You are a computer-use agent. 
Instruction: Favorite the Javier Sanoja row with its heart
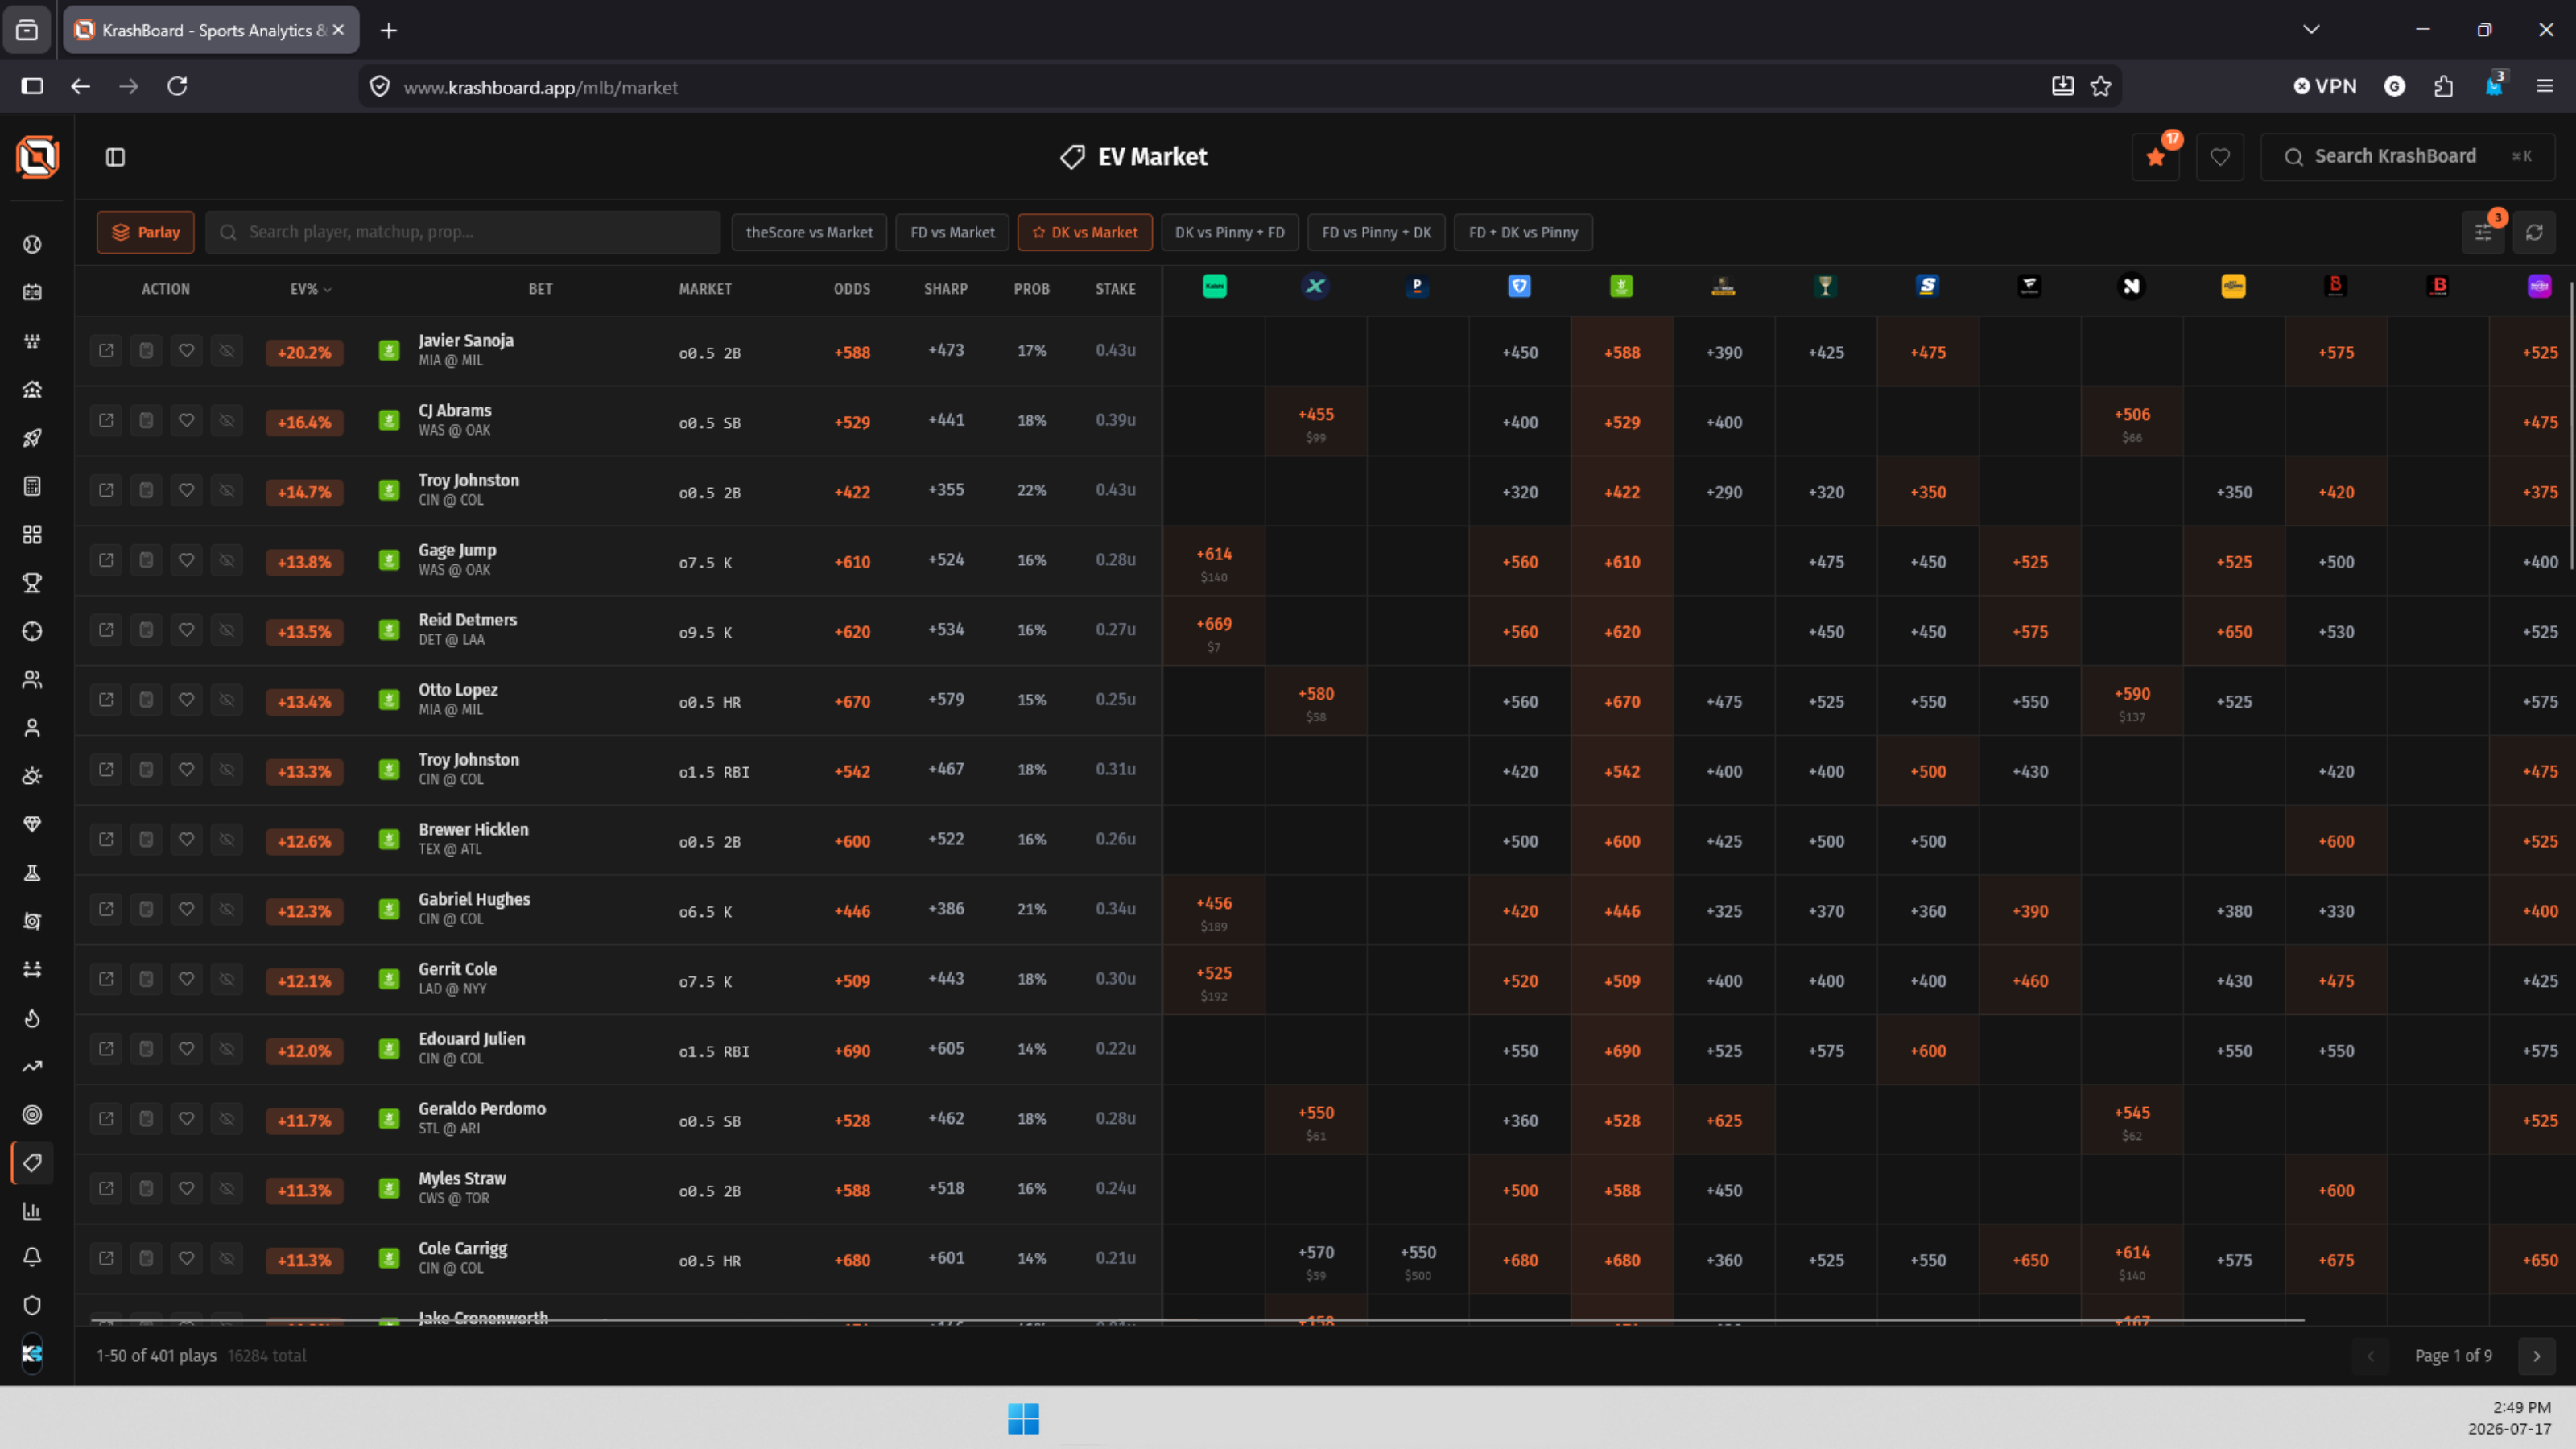(x=186, y=350)
